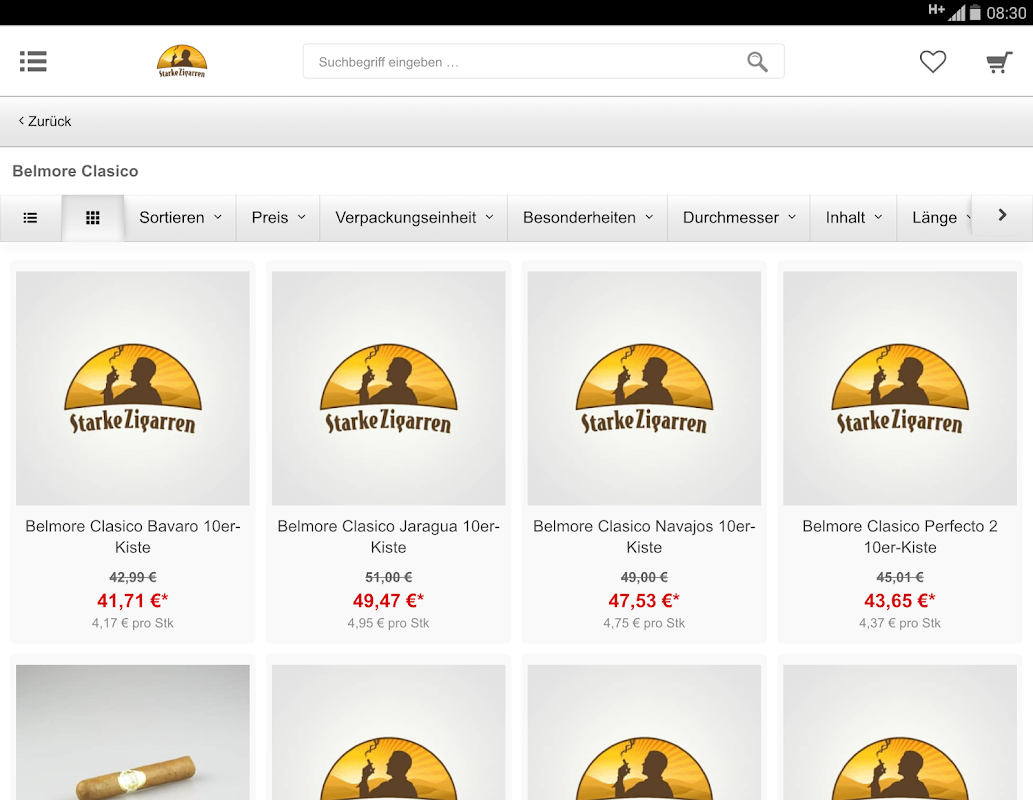The width and height of the screenshot is (1033, 800).
Task: Open the shopping cart icon
Action: tap(999, 62)
